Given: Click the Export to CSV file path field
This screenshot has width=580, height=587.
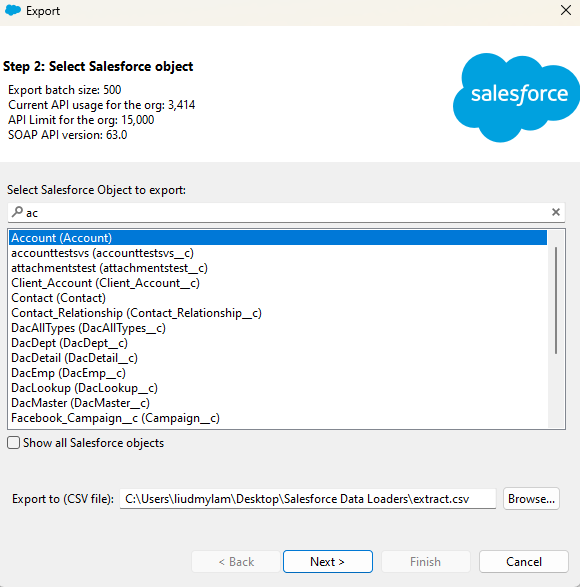Looking at the screenshot, I should pyautogui.click(x=307, y=499).
